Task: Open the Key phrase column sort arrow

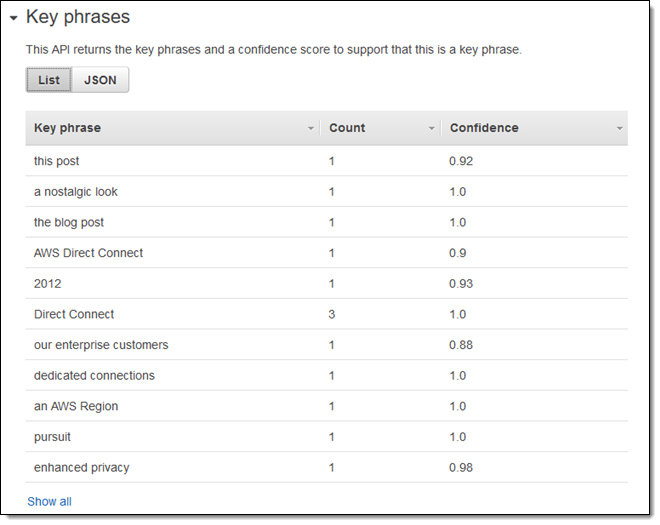Action: [x=312, y=129]
